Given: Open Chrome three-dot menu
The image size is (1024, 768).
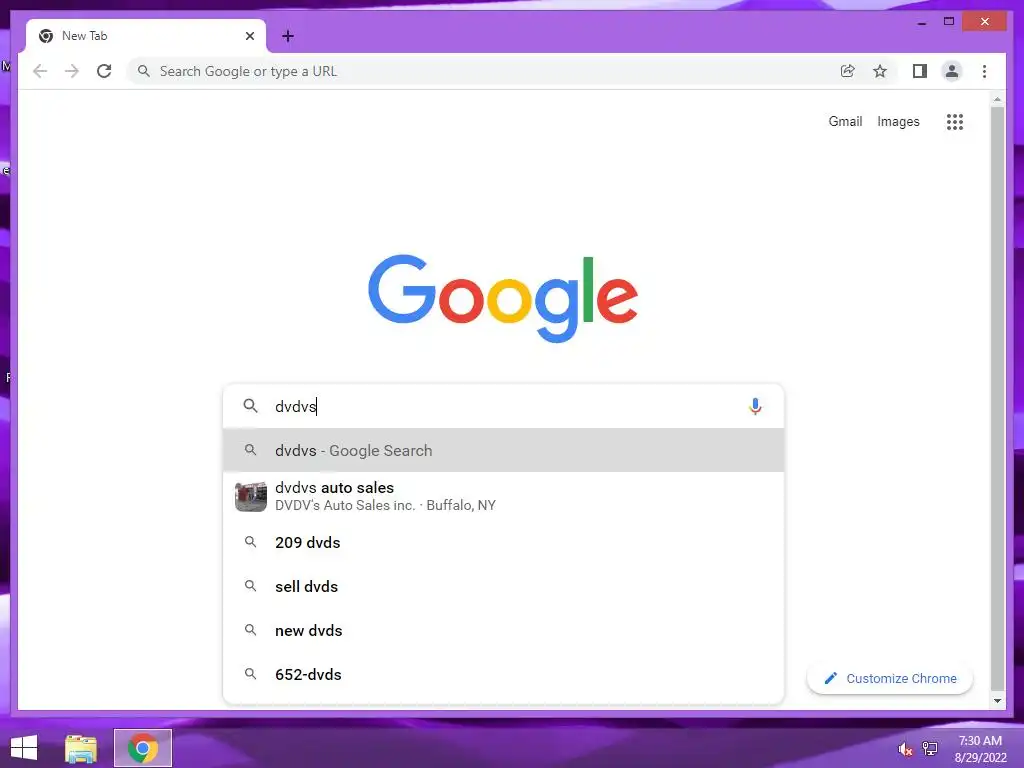Looking at the screenshot, I should click(984, 71).
